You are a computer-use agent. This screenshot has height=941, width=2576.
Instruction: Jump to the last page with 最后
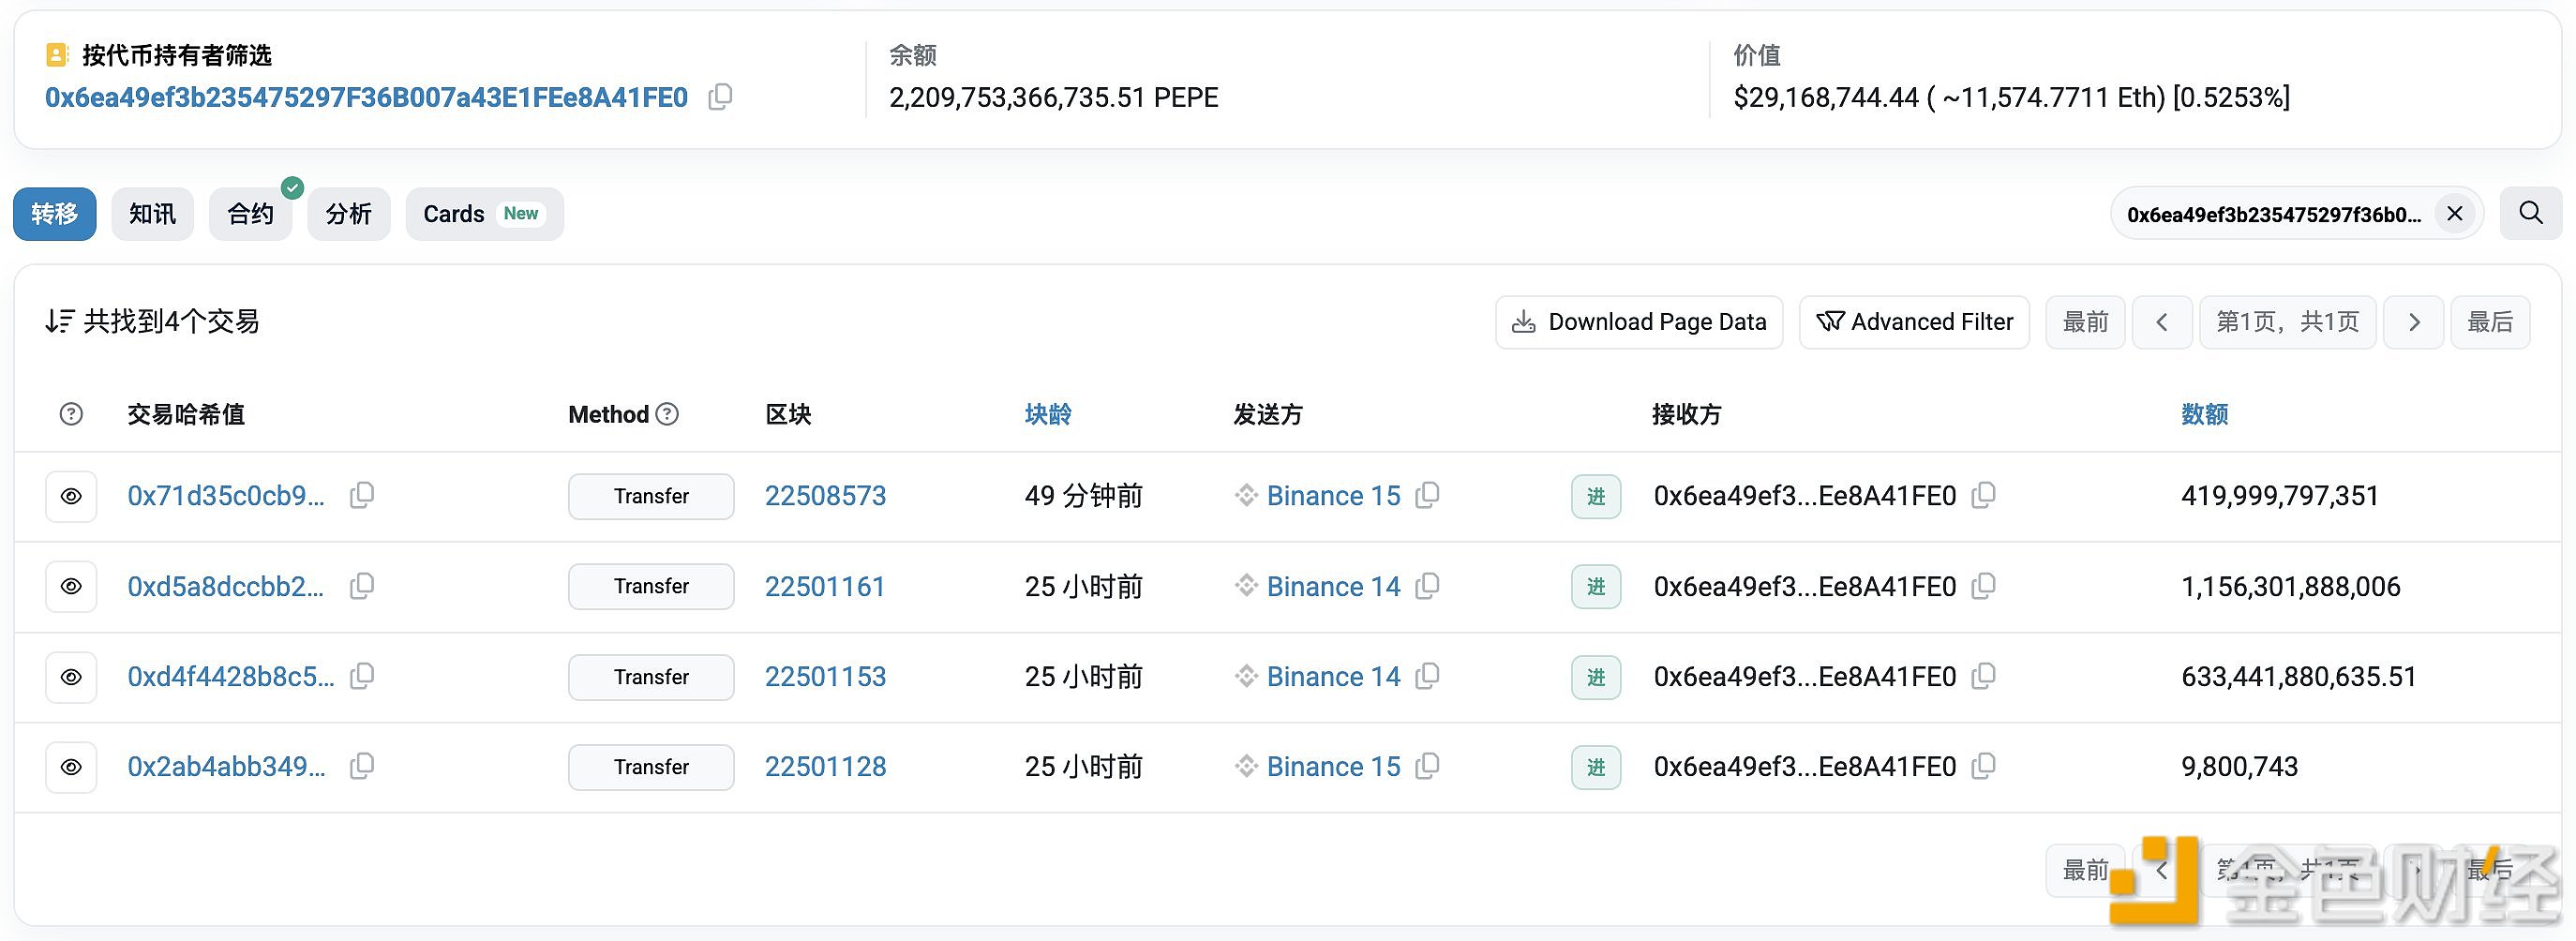[x=2490, y=321]
